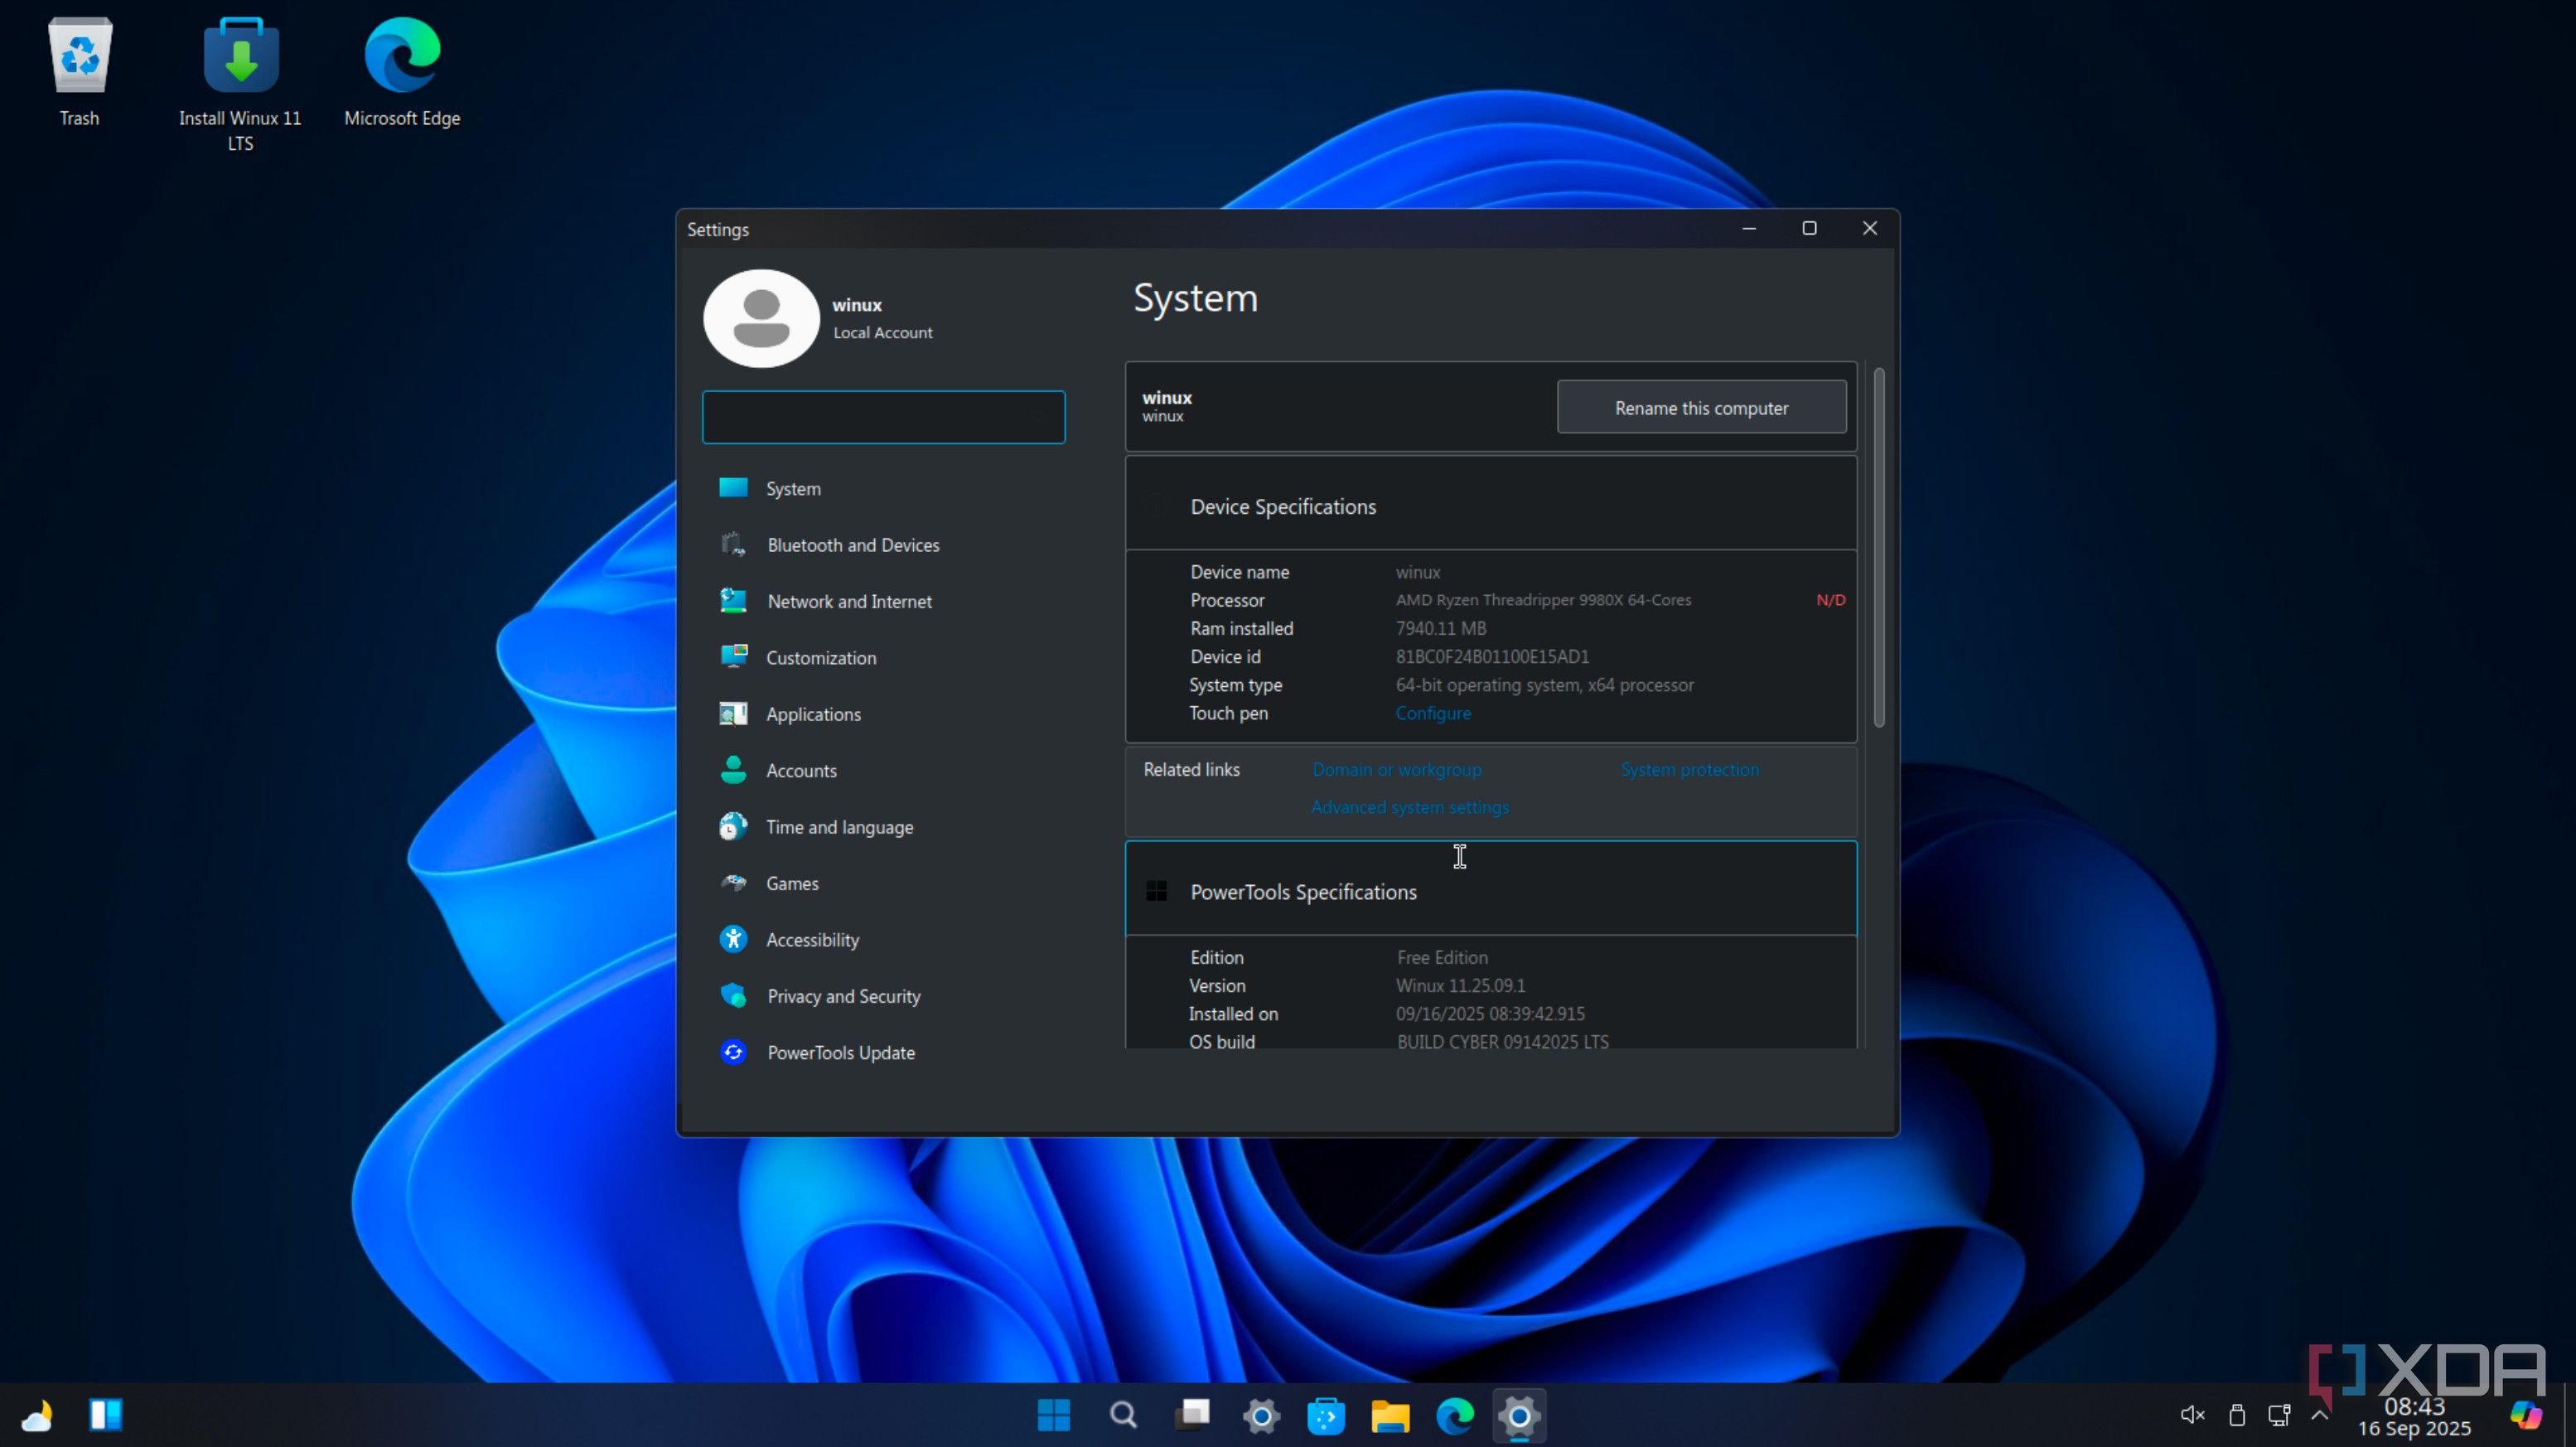Click the red N/D processor label
The height and width of the screenshot is (1447, 2576).
1830,600
